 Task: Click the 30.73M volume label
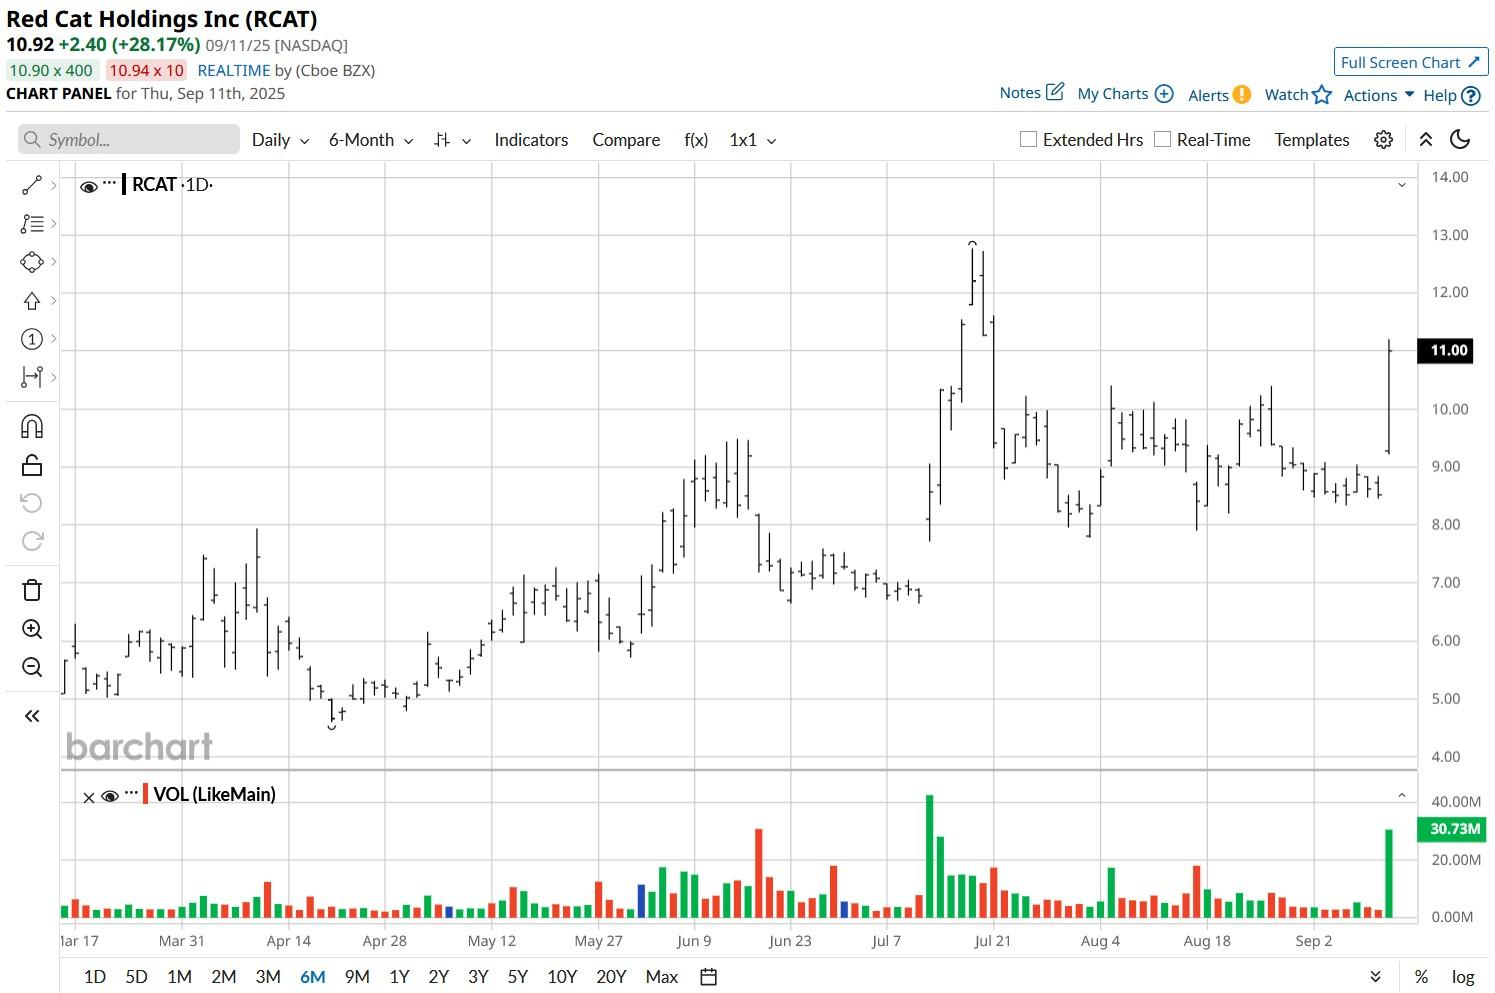pyautogui.click(x=1452, y=829)
